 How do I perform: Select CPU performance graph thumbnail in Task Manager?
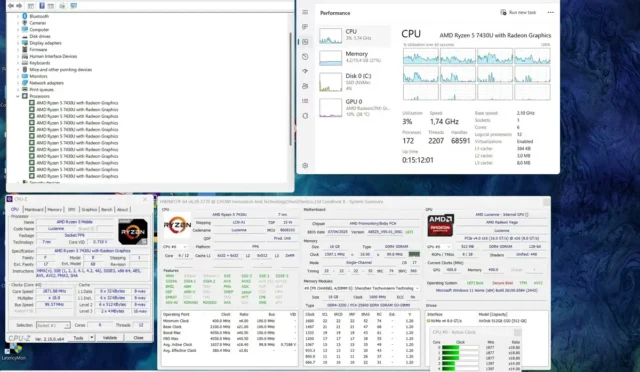click(x=330, y=36)
